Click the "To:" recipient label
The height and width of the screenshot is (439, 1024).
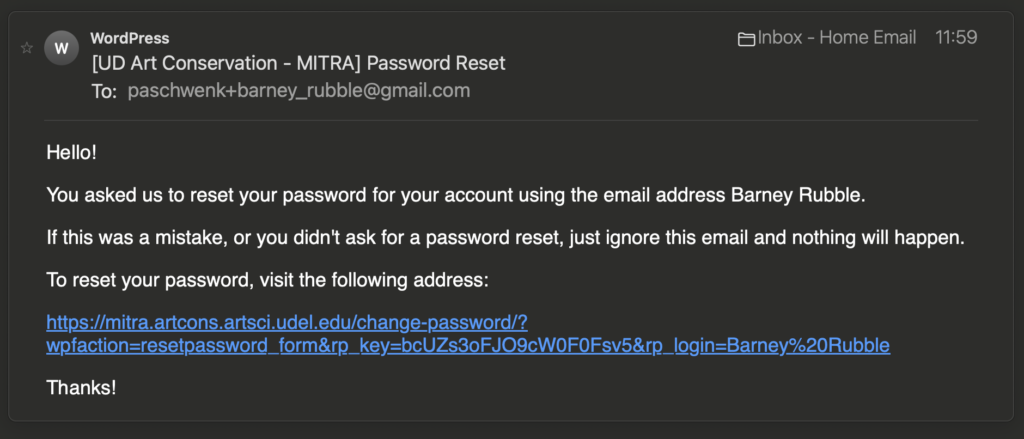coord(104,90)
